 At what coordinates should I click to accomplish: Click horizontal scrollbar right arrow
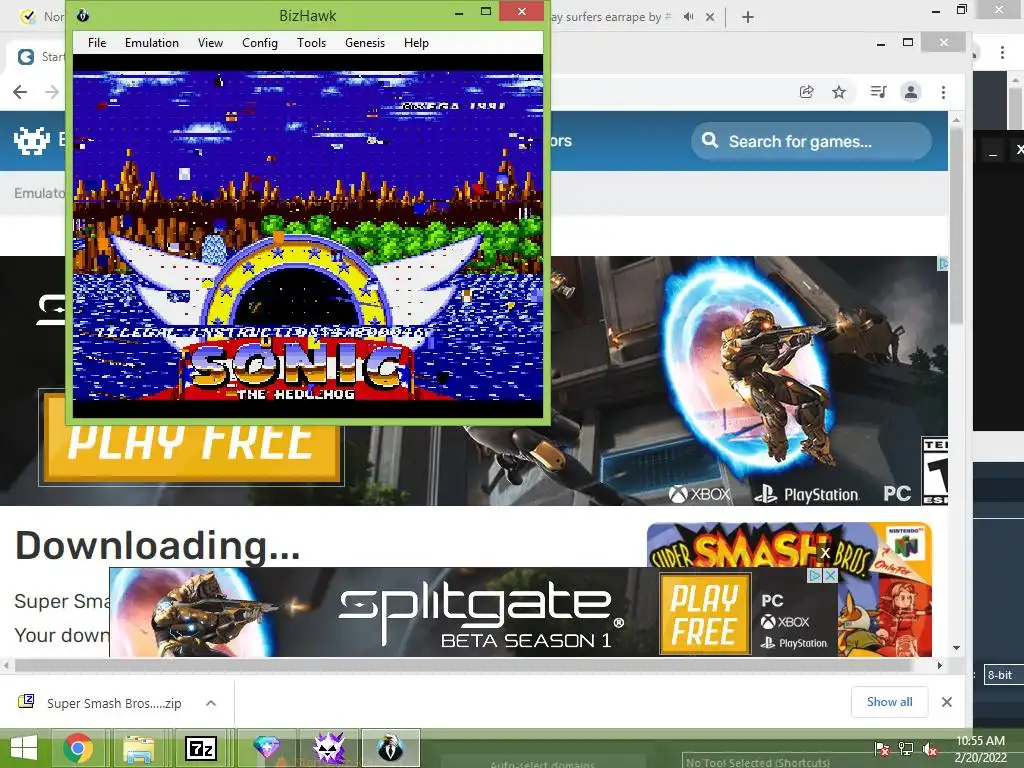[x=940, y=665]
